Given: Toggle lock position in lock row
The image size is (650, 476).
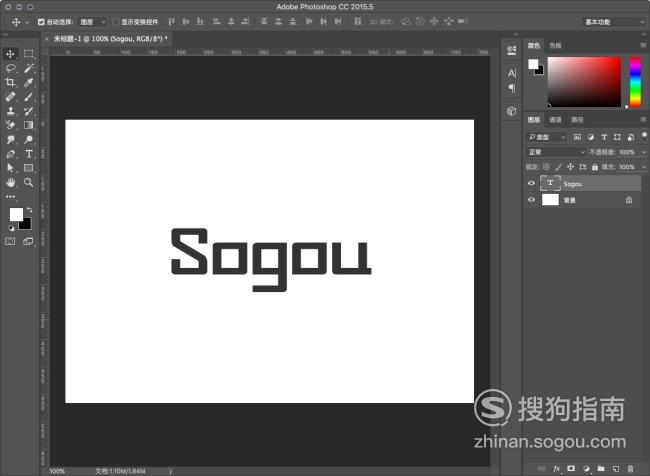Looking at the screenshot, I should 570,167.
